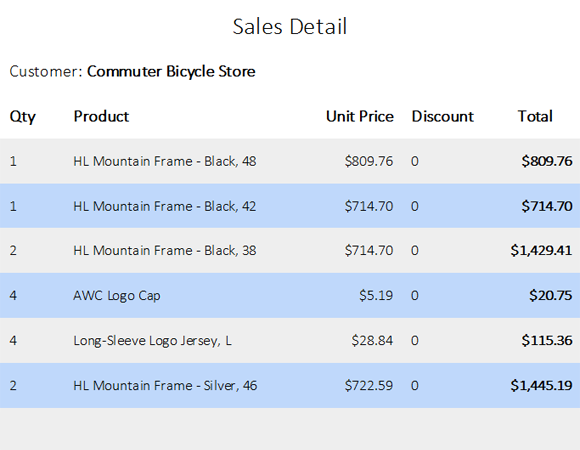The width and height of the screenshot is (580, 450).
Task: Select HL Mountain Frame - Black, 48 row
Action: (x=290, y=161)
